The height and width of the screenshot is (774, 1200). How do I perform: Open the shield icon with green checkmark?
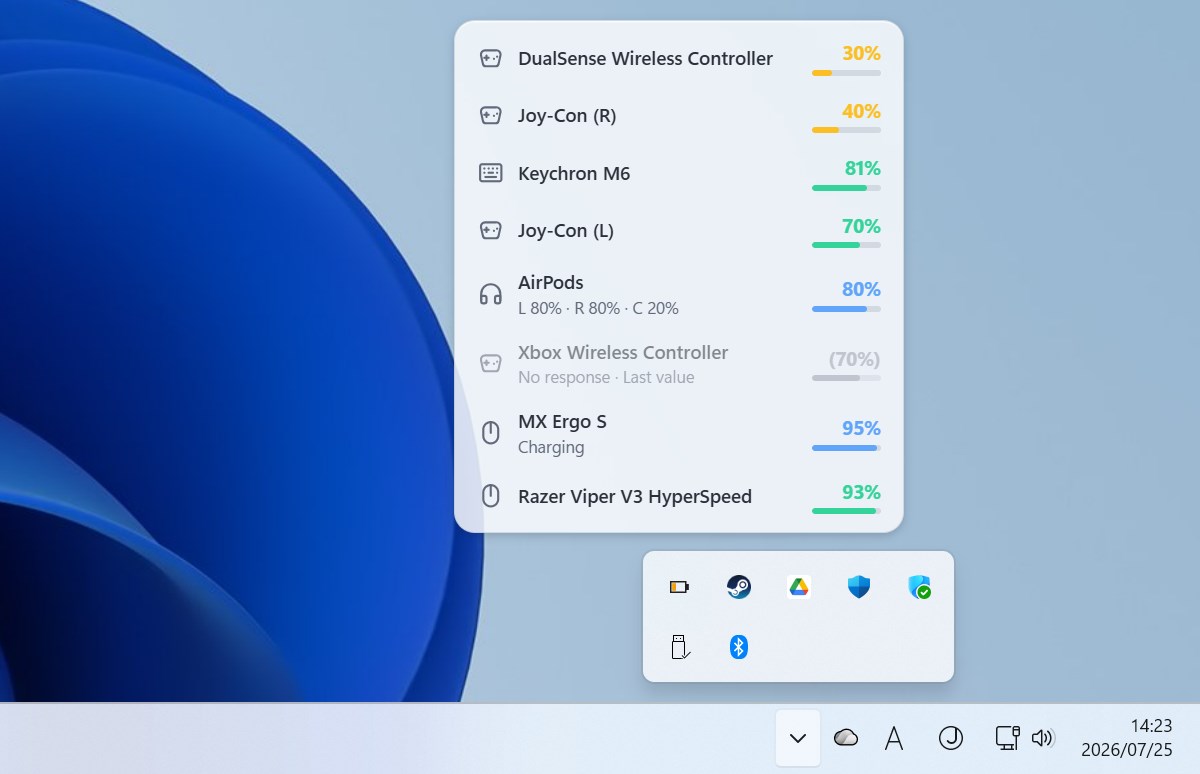pyautogui.click(x=919, y=587)
